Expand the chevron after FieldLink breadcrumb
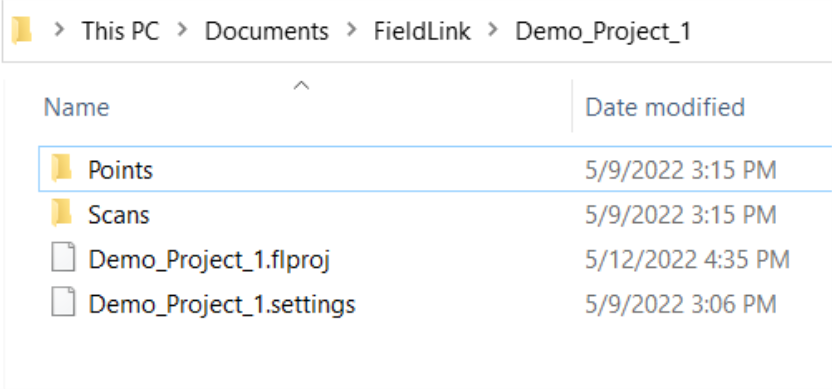 [x=492, y=30]
